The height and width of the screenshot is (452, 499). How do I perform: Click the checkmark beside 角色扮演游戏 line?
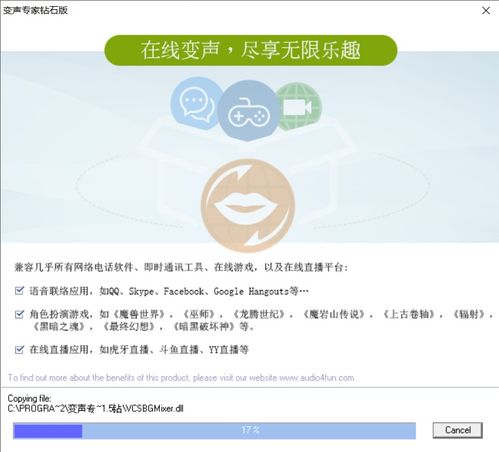pyautogui.click(x=19, y=314)
